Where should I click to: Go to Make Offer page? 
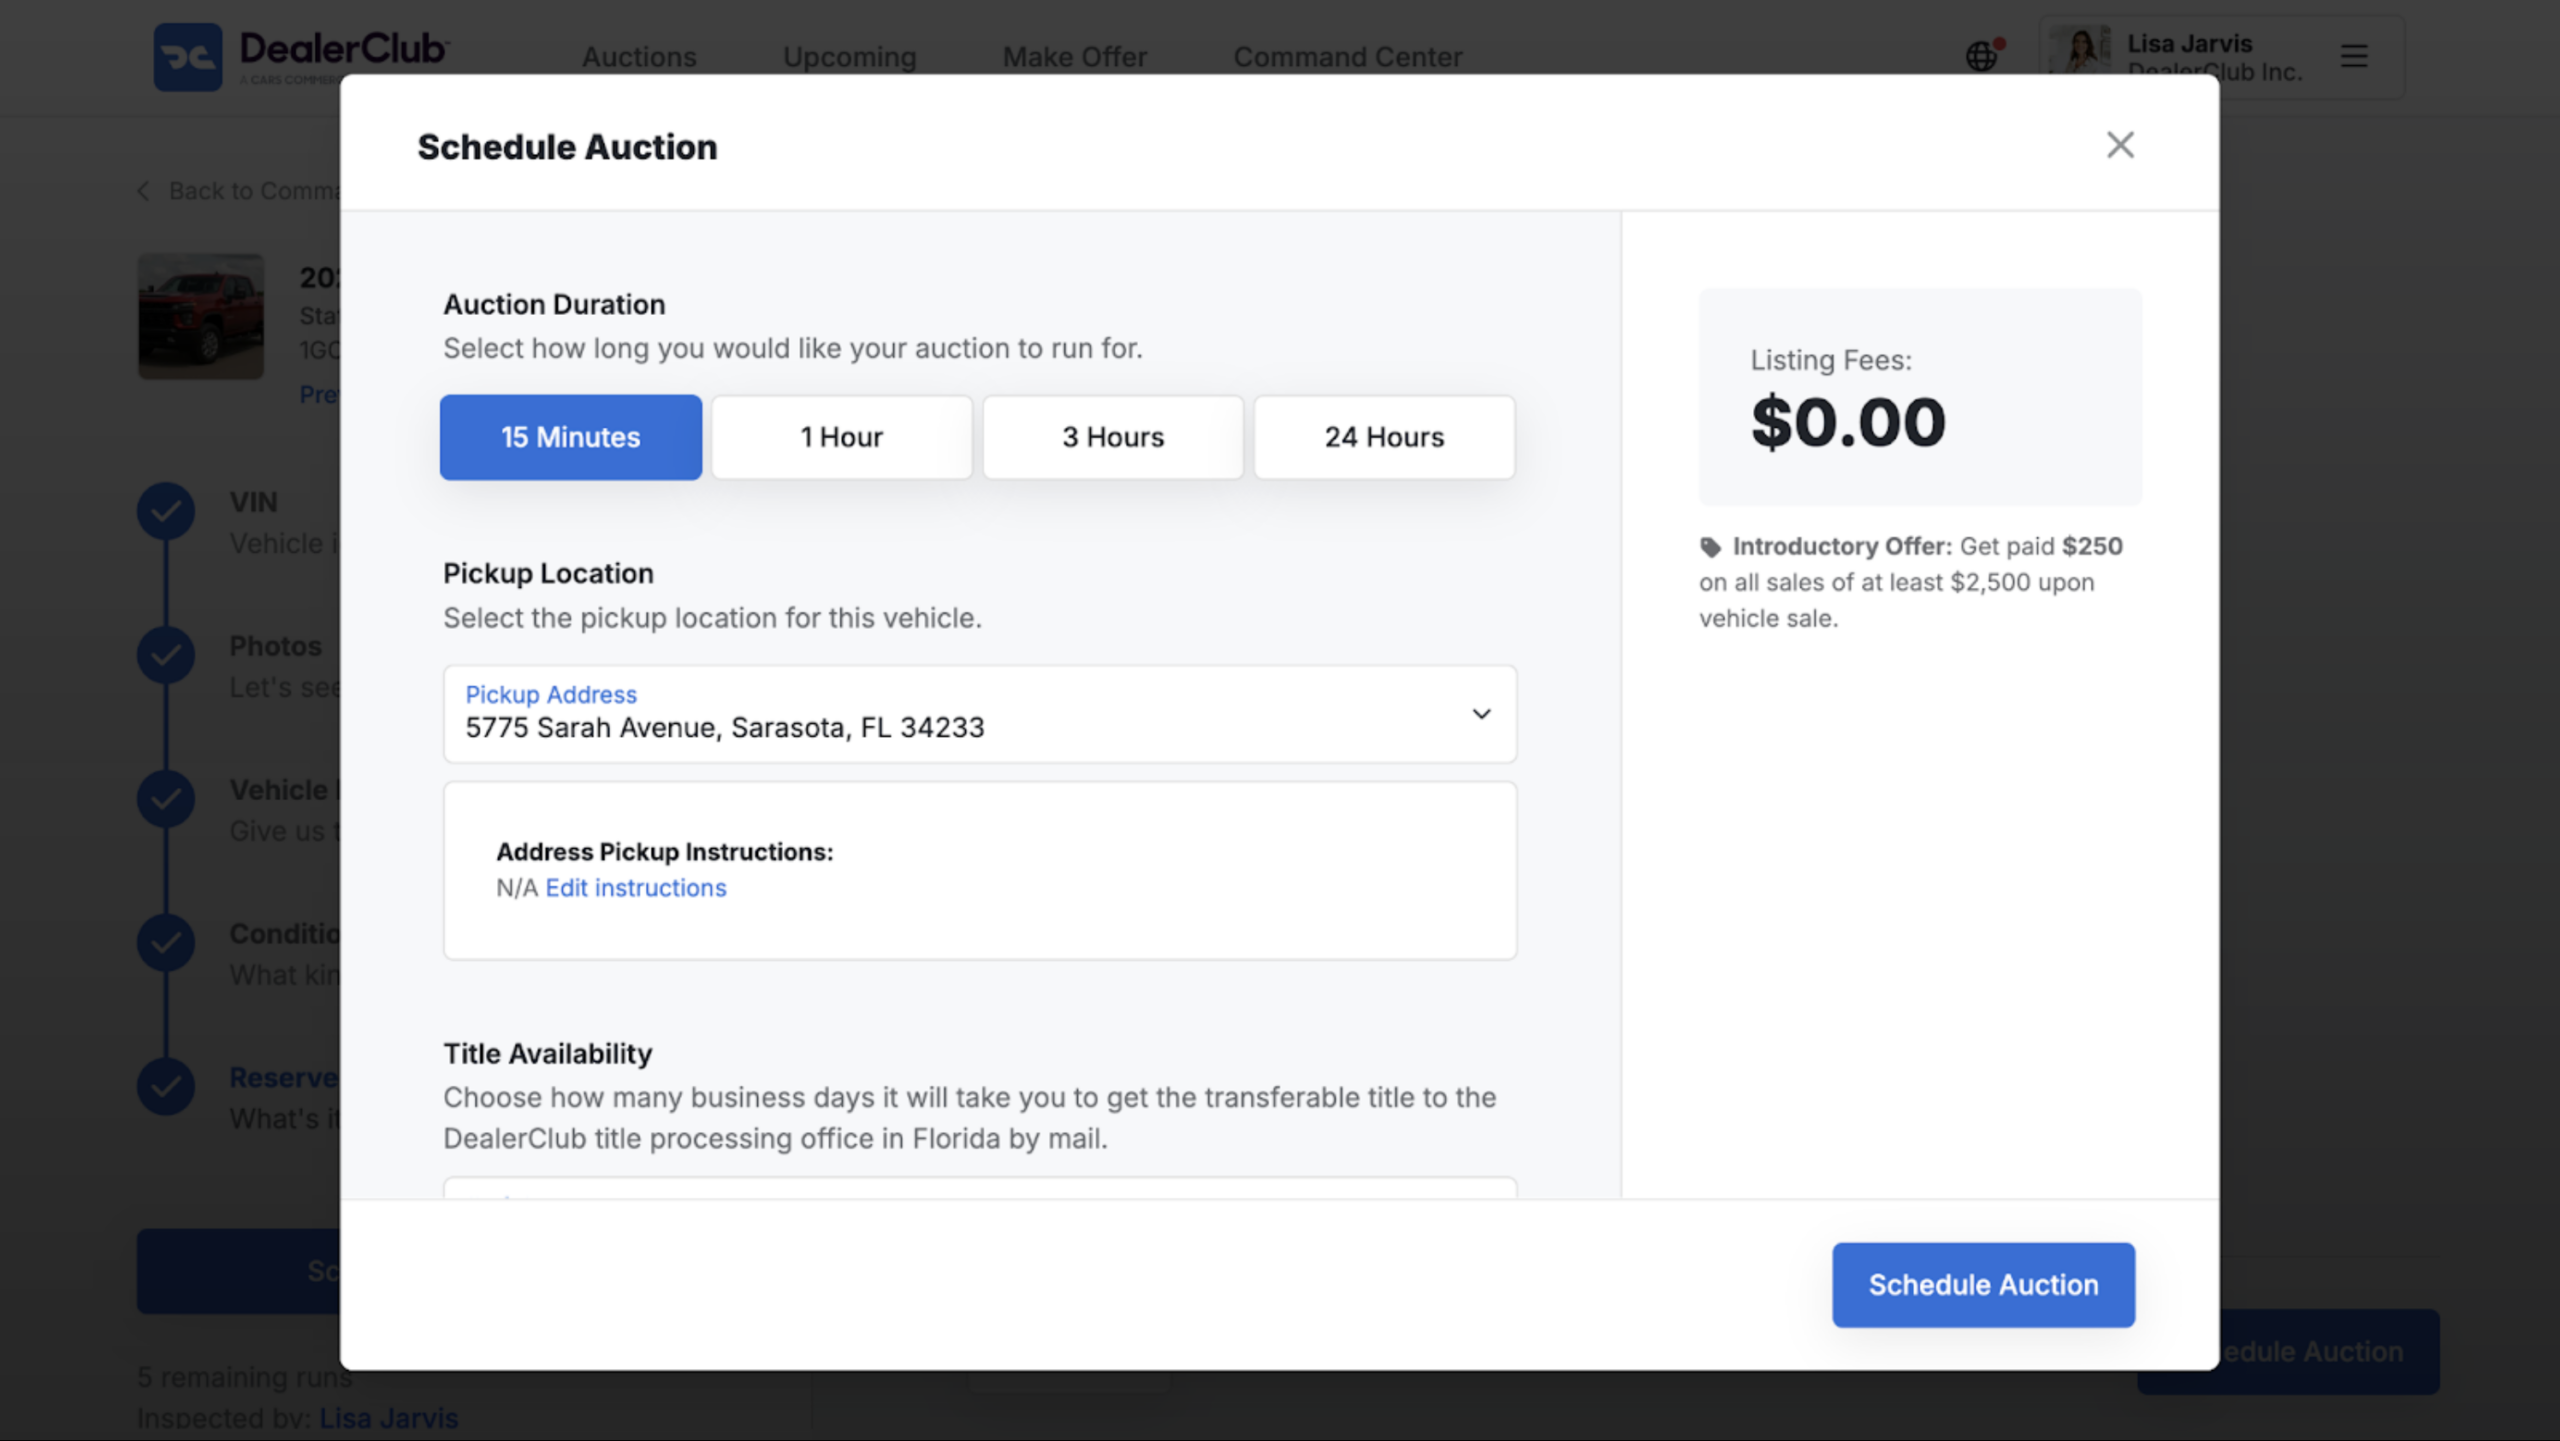[x=1075, y=57]
